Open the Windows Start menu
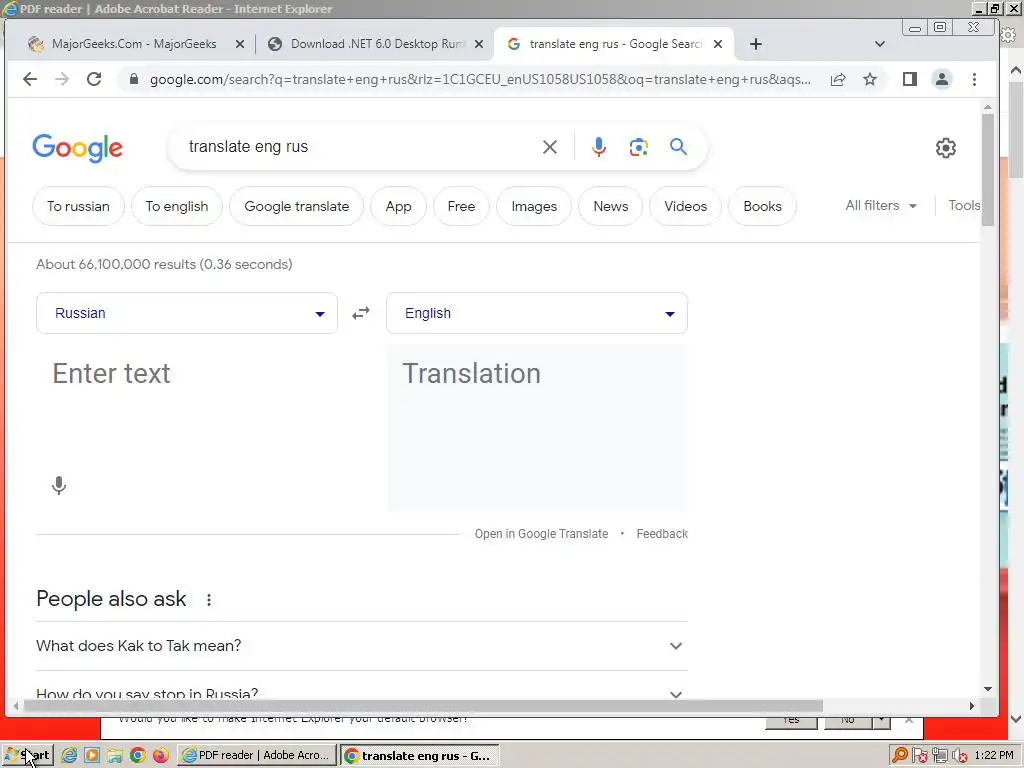The height and width of the screenshot is (768, 1024). (27, 756)
